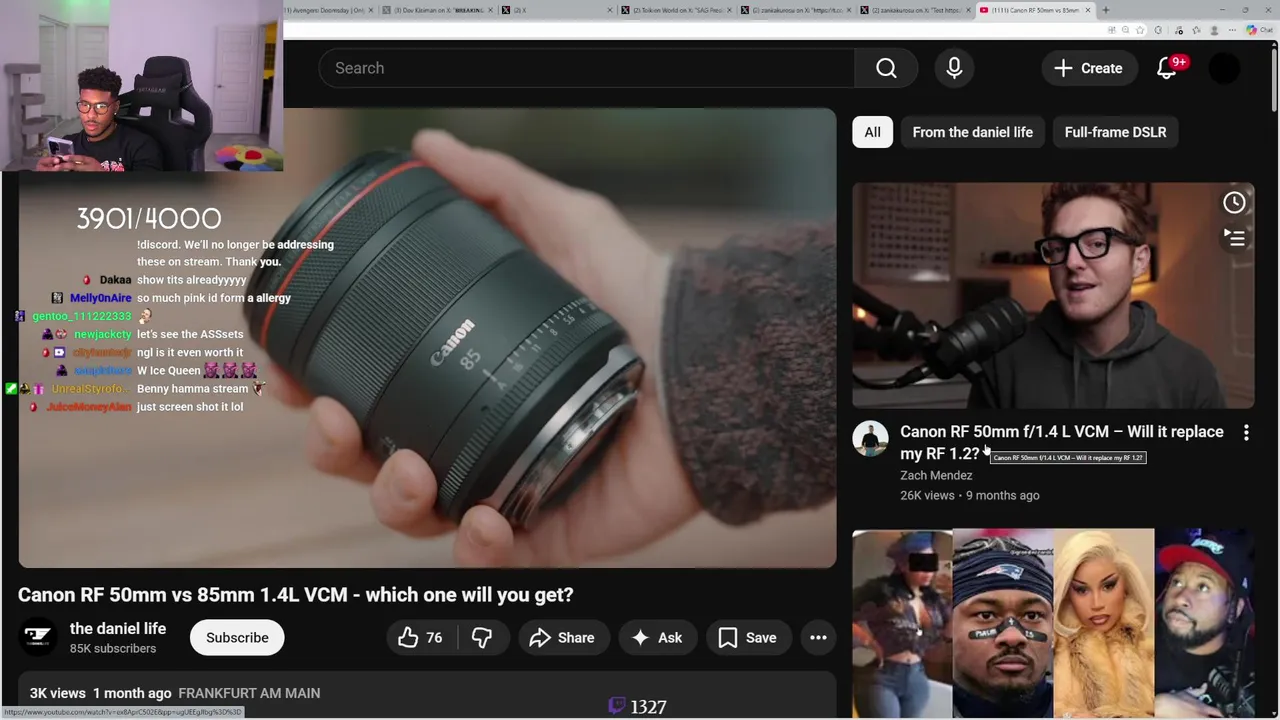Open the notifications bell with 9+ badge
Image resolution: width=1280 pixels, height=720 pixels.
pos(1167,68)
